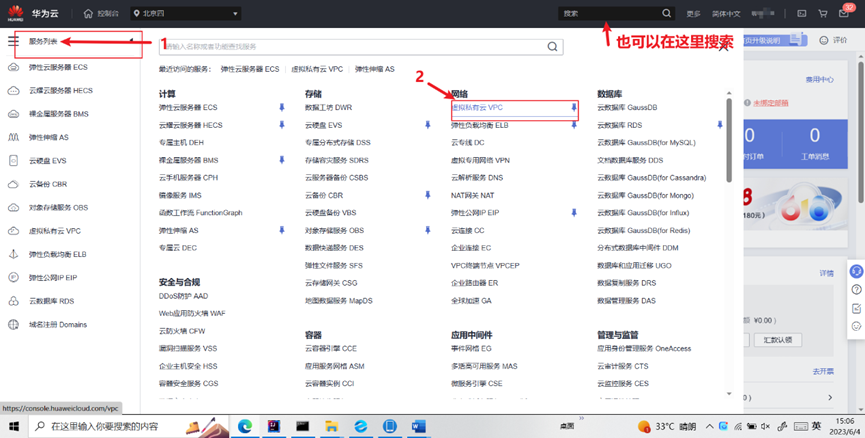Open 函数工作流 FunctionGraph under 计算

201,212
